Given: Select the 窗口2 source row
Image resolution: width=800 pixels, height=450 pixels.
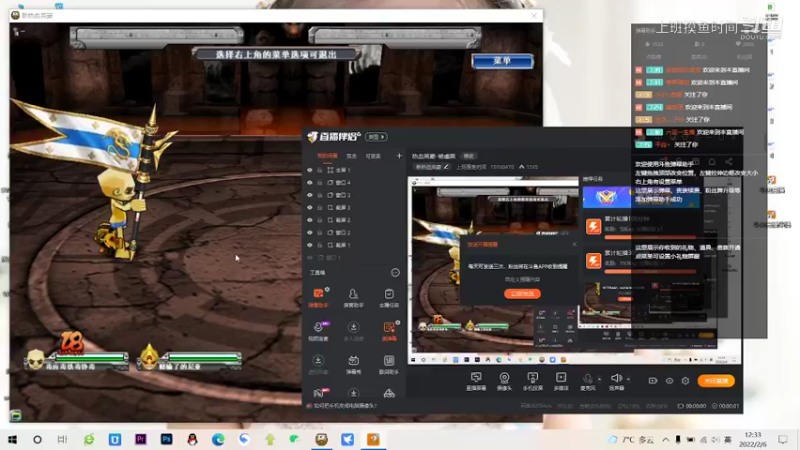Looking at the screenshot, I should [355, 233].
